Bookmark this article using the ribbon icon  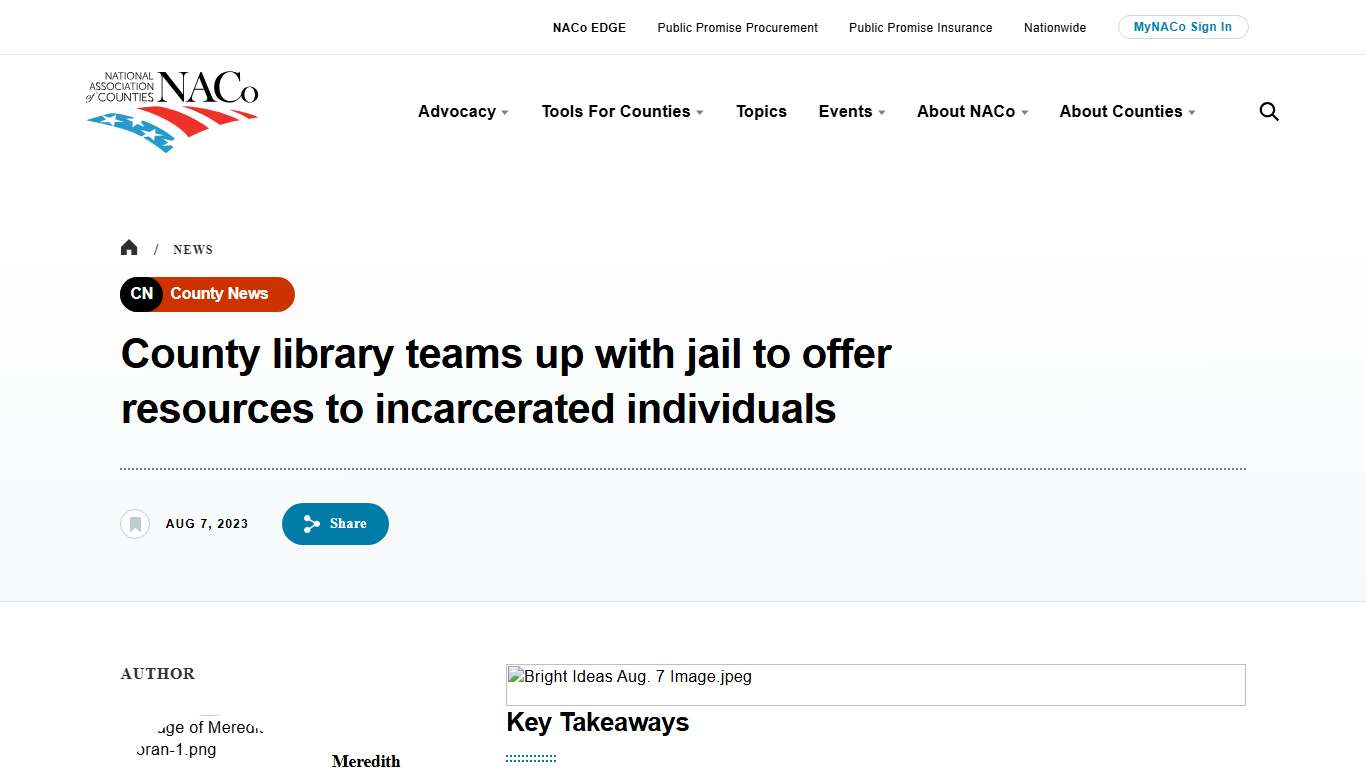coord(135,523)
